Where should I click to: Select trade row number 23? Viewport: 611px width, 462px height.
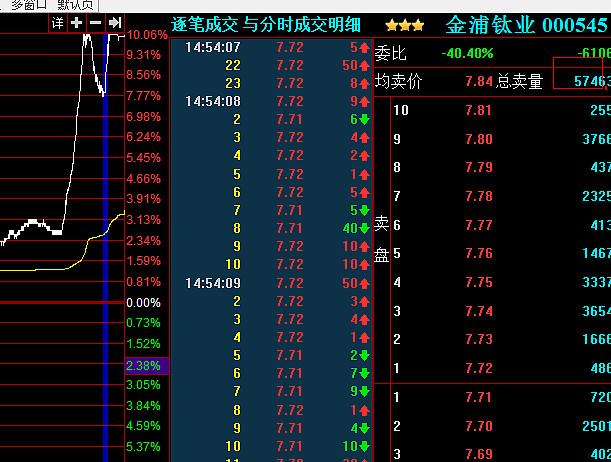(233, 83)
